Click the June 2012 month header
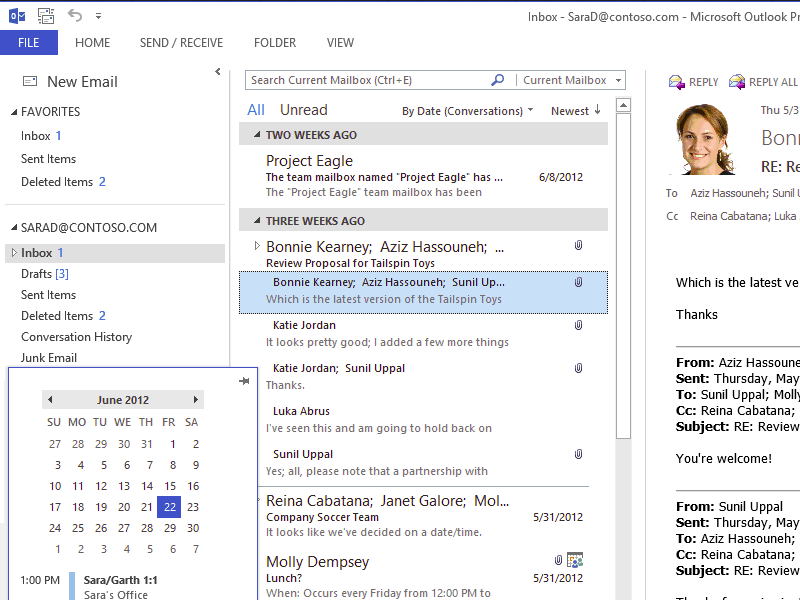This screenshot has width=800, height=600. pyautogui.click(x=123, y=400)
